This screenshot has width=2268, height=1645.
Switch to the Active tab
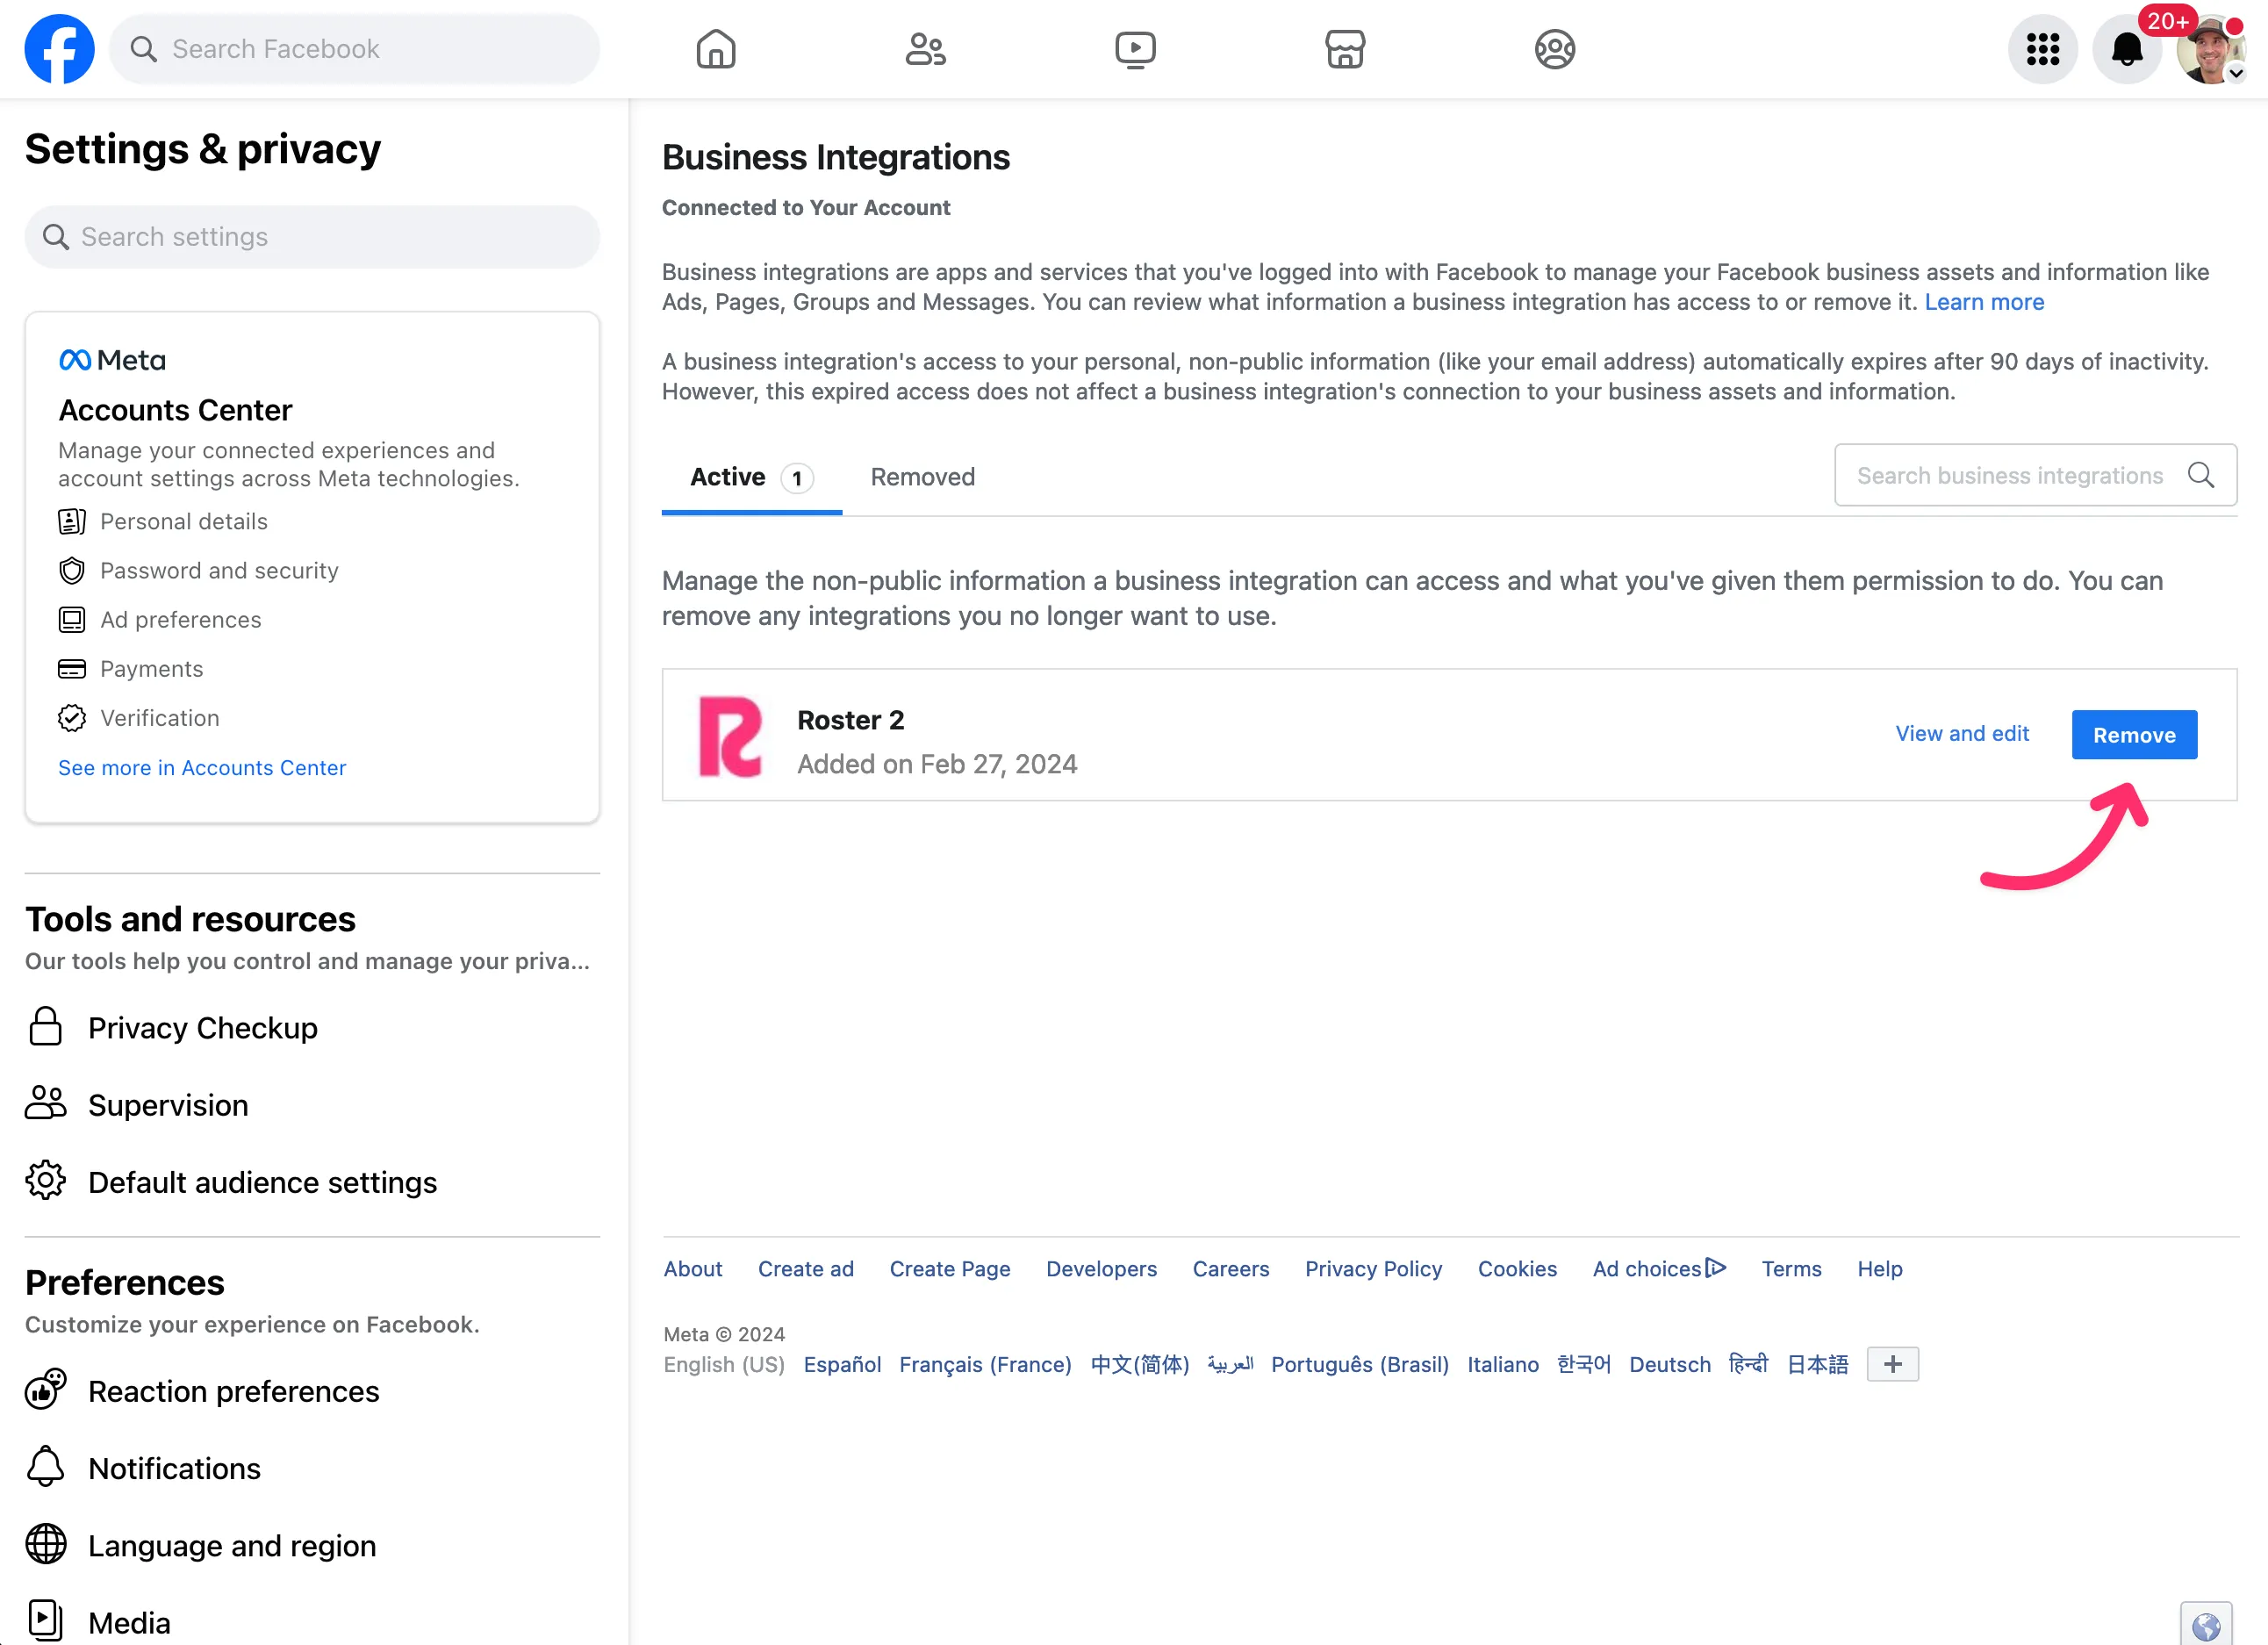tap(752, 477)
